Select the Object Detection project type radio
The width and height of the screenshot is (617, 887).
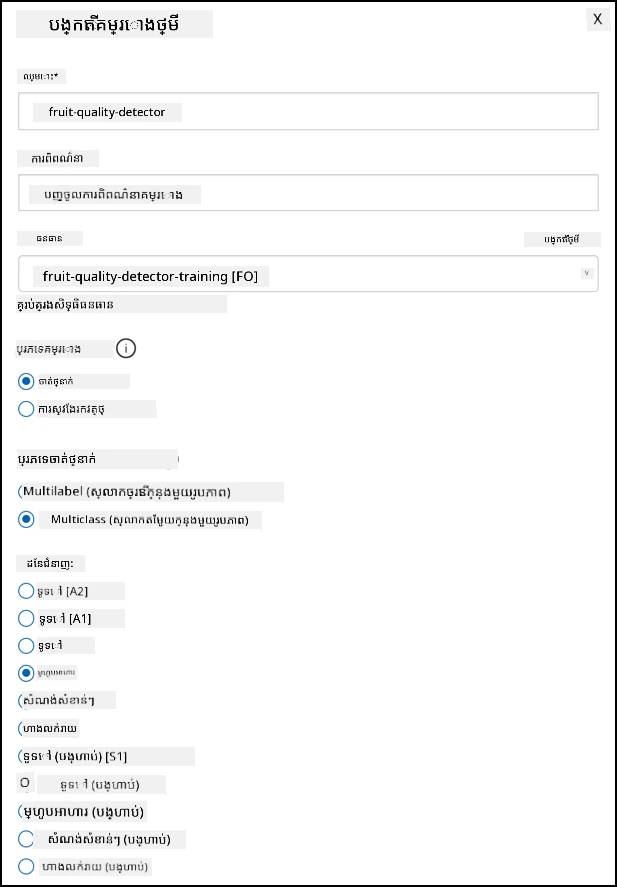coord(26,409)
